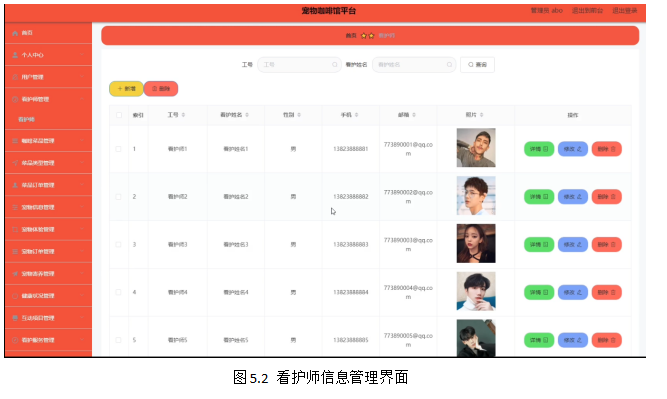Tick the checkbox for row 看护师5
Screen dimensions: 667x399
(x=118, y=340)
